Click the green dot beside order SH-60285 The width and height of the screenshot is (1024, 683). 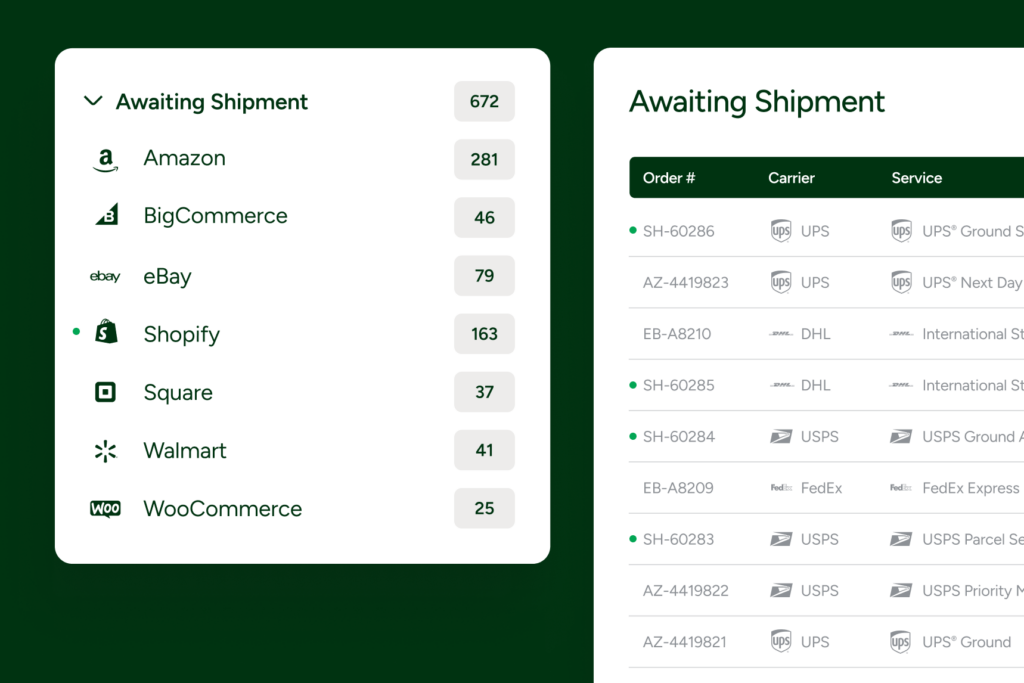[x=632, y=384]
